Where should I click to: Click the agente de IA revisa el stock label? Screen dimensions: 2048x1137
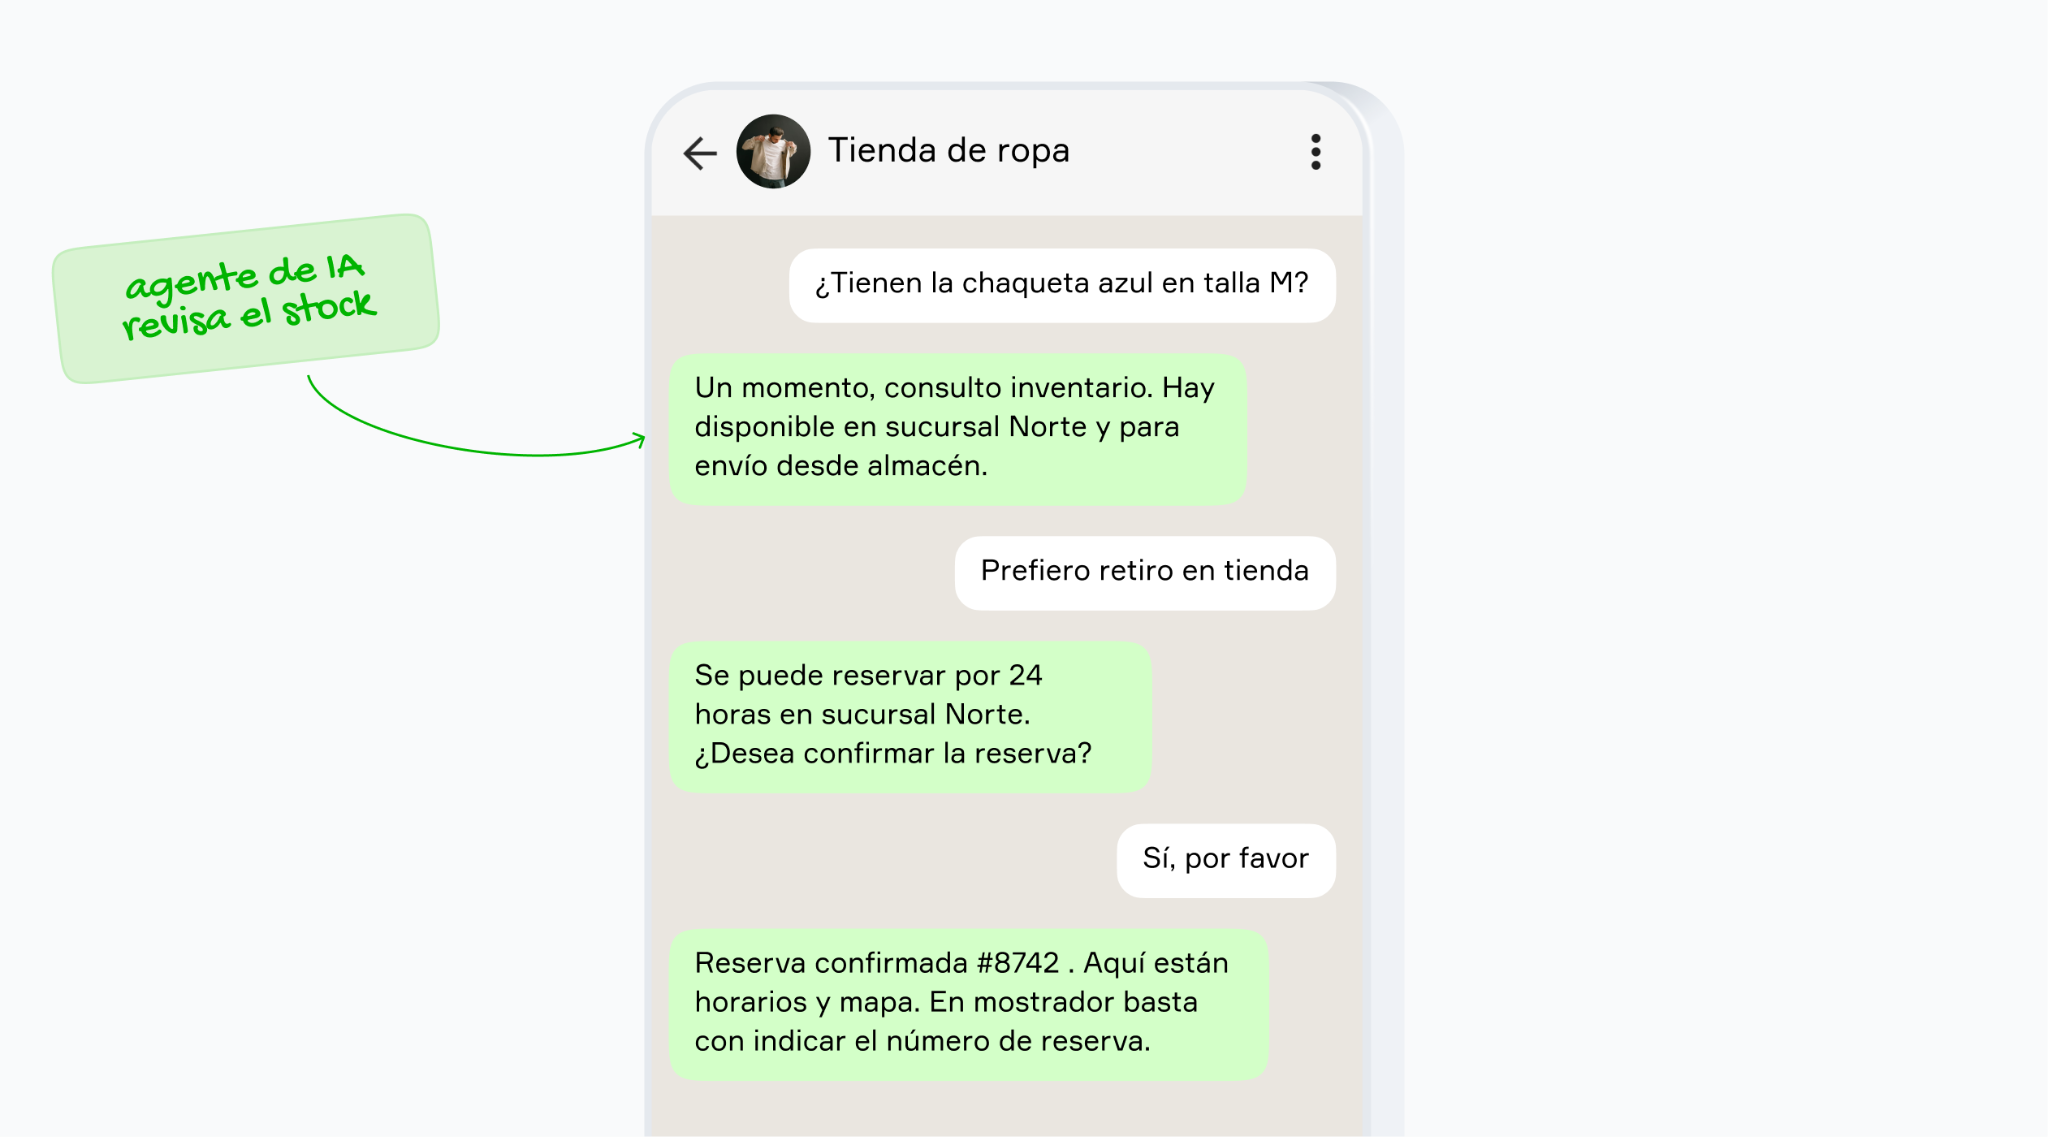tap(246, 298)
